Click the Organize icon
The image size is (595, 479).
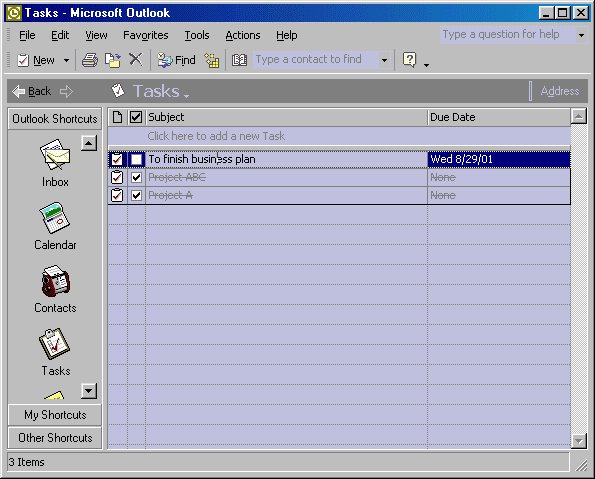pyautogui.click(x=212, y=60)
